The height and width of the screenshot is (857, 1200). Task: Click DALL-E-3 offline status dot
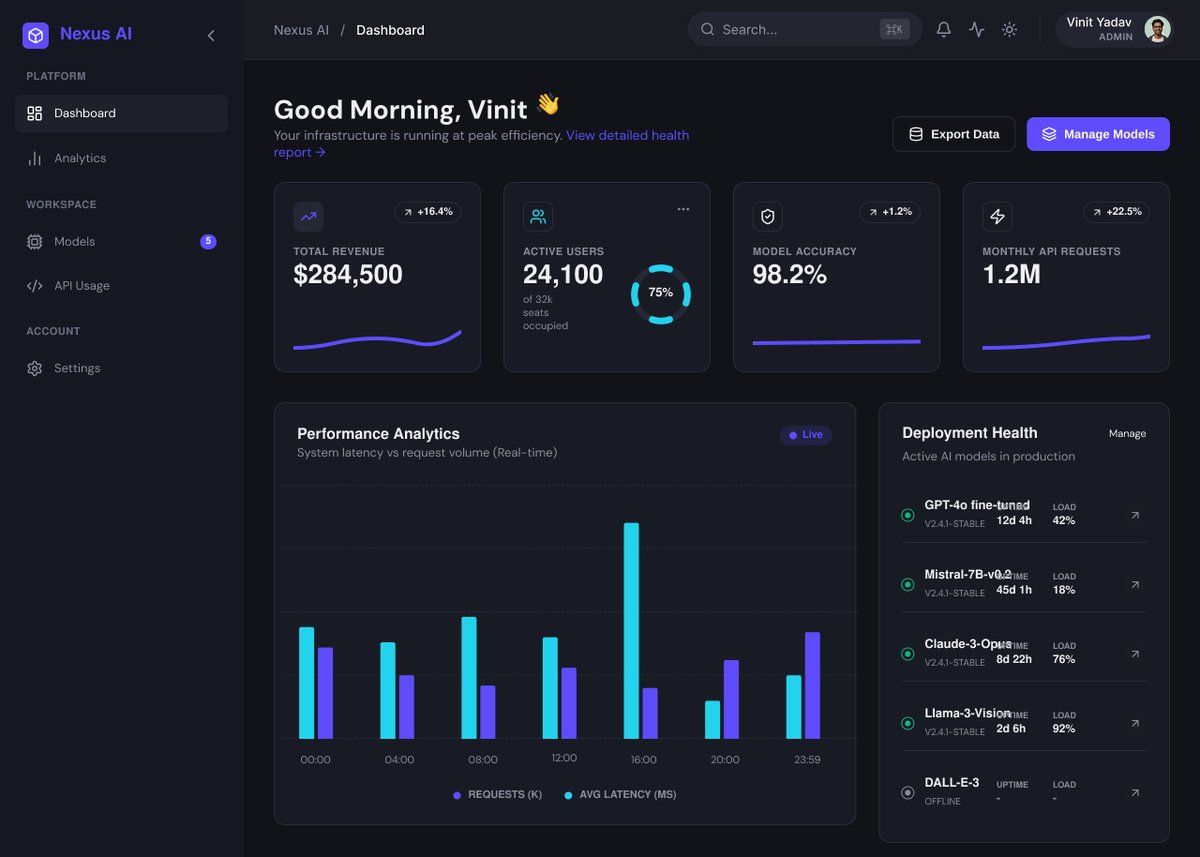click(x=908, y=793)
